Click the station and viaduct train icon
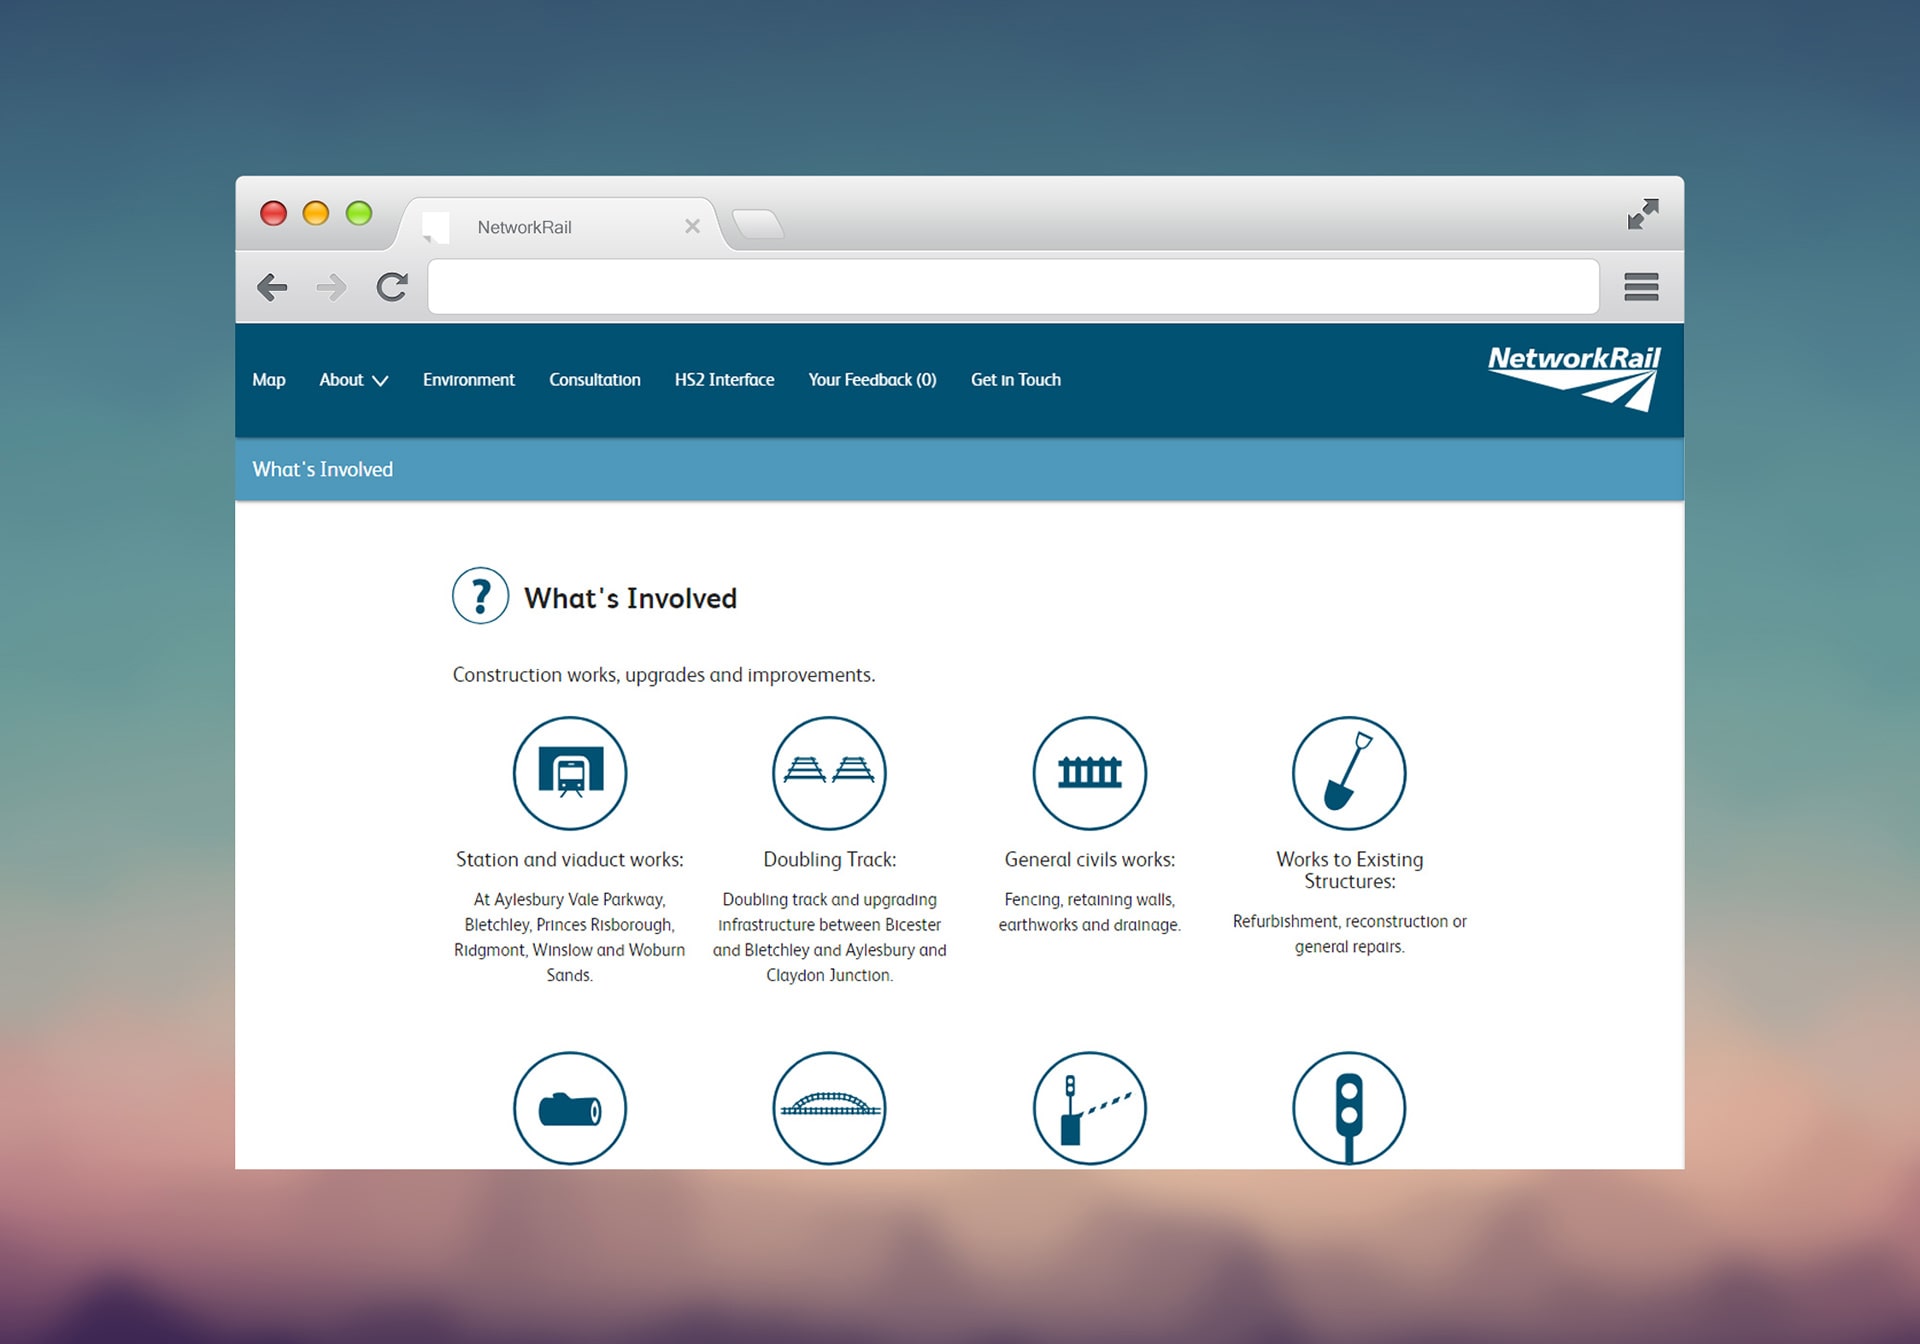Screen dimensions: 1920x1344 point(570,773)
